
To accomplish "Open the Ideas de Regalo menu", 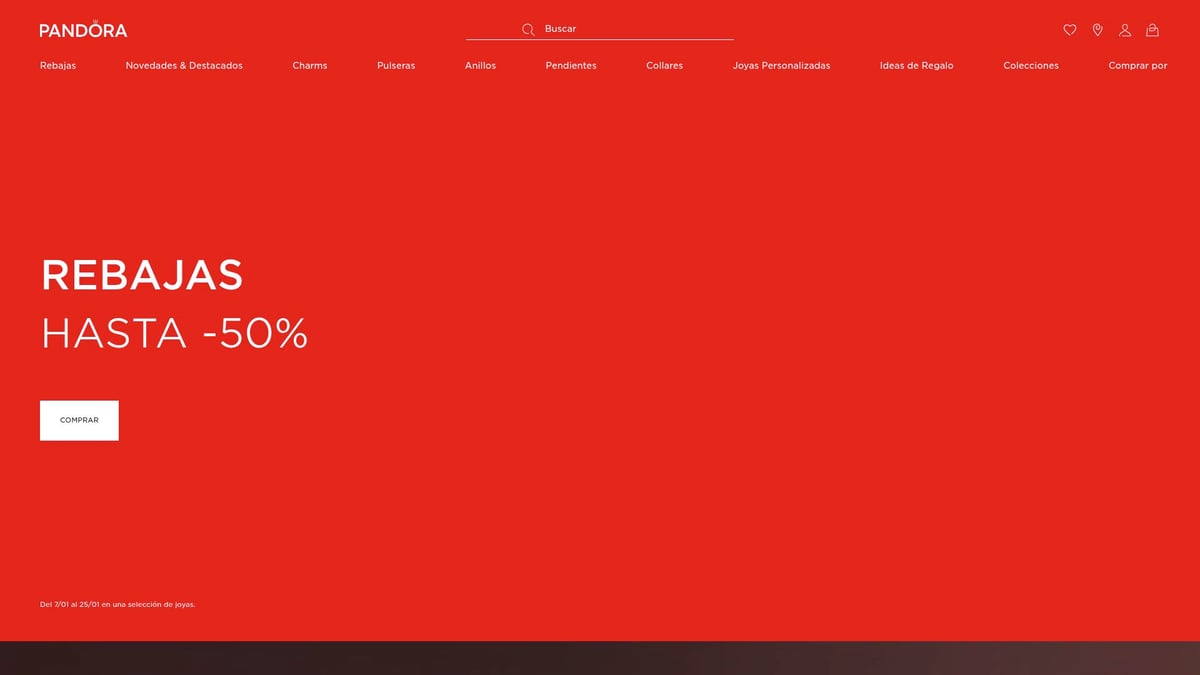I will point(916,65).
